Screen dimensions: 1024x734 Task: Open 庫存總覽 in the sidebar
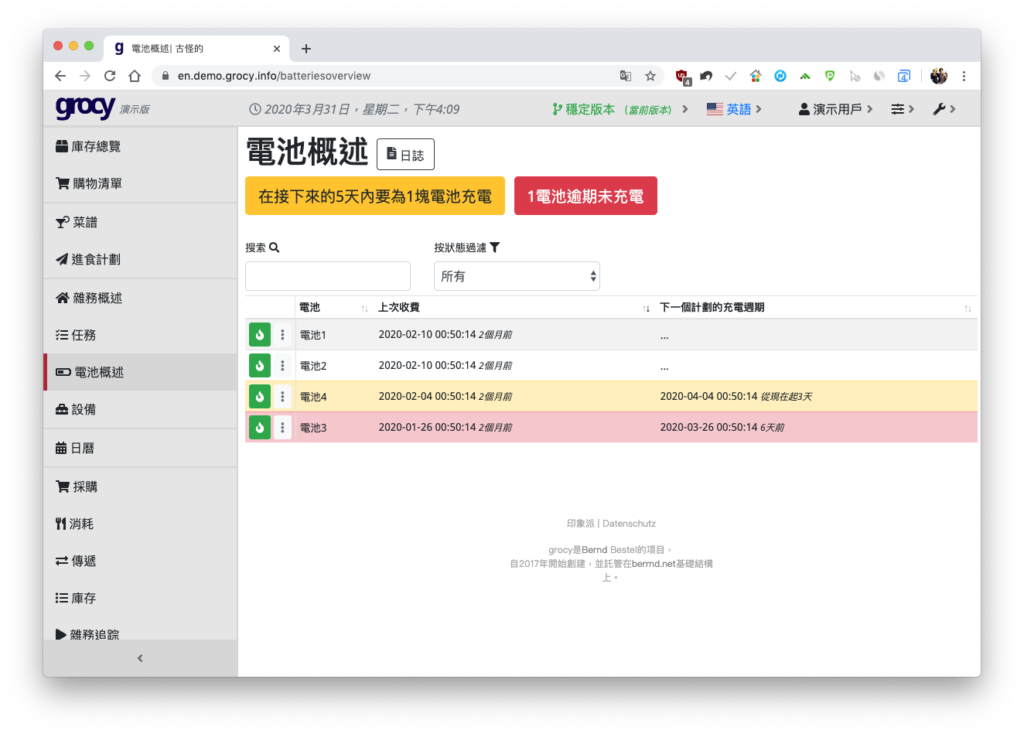coord(140,146)
